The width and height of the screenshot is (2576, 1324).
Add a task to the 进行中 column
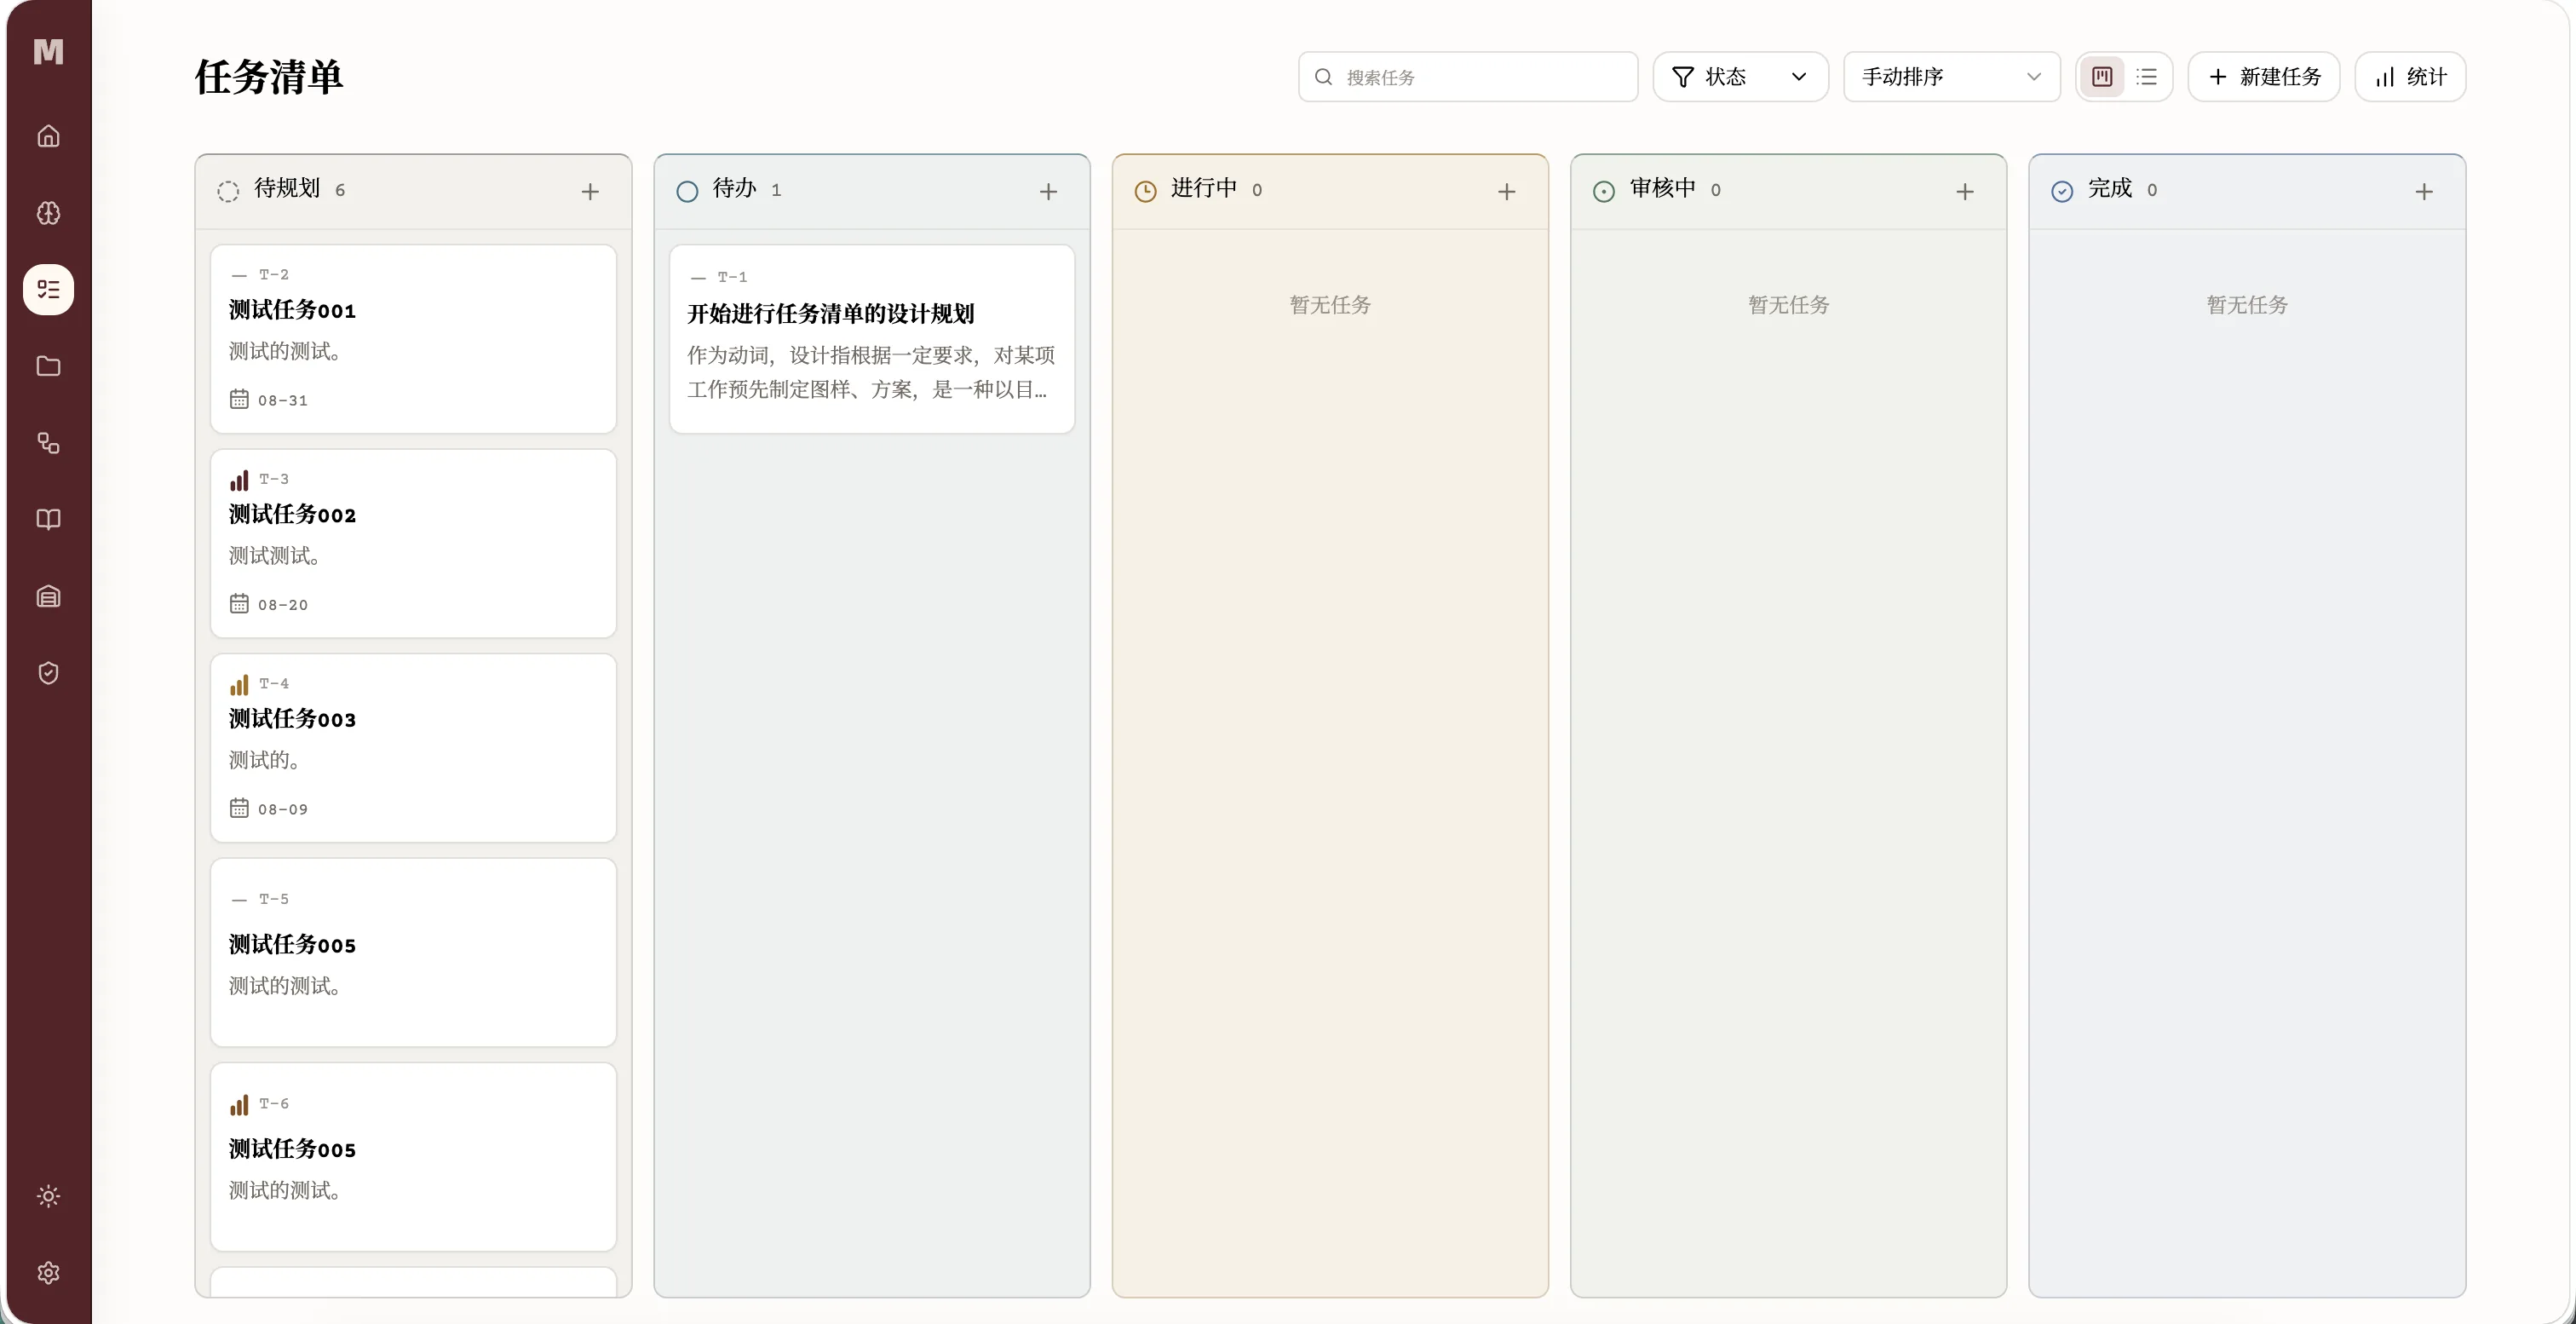[x=1507, y=191]
